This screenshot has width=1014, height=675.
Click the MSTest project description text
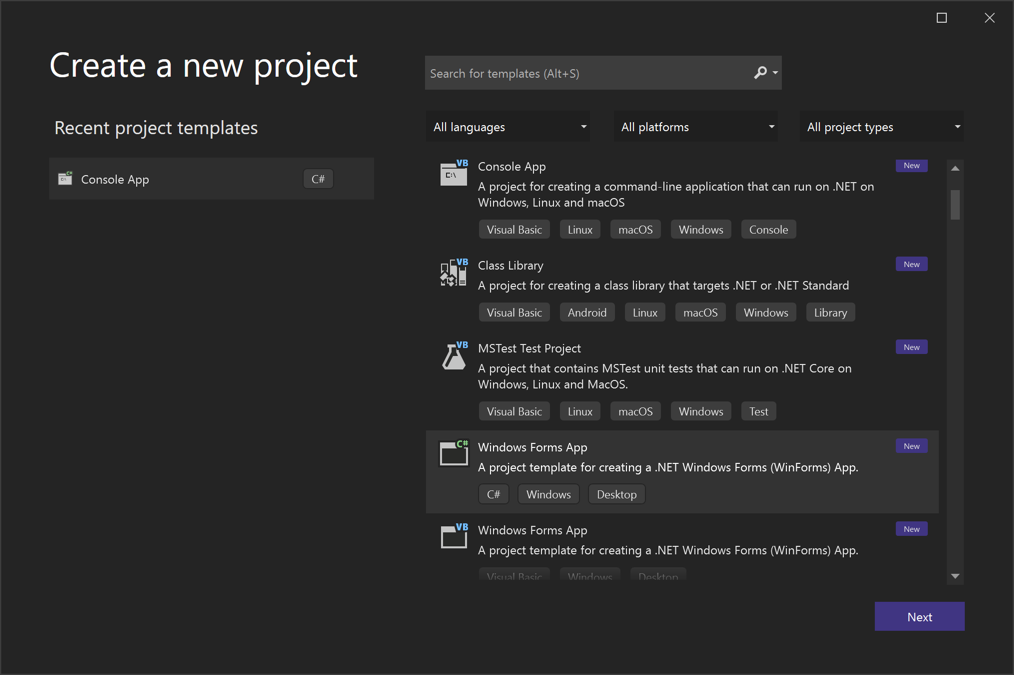pos(665,376)
